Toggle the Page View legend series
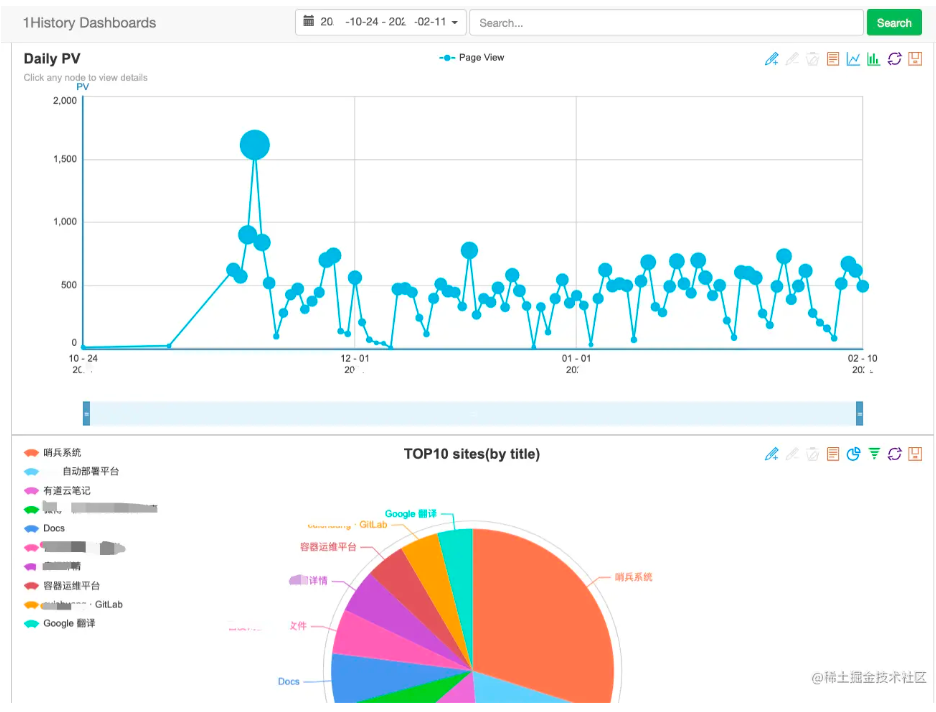Image resolution: width=936 pixels, height=712 pixels. coord(472,57)
